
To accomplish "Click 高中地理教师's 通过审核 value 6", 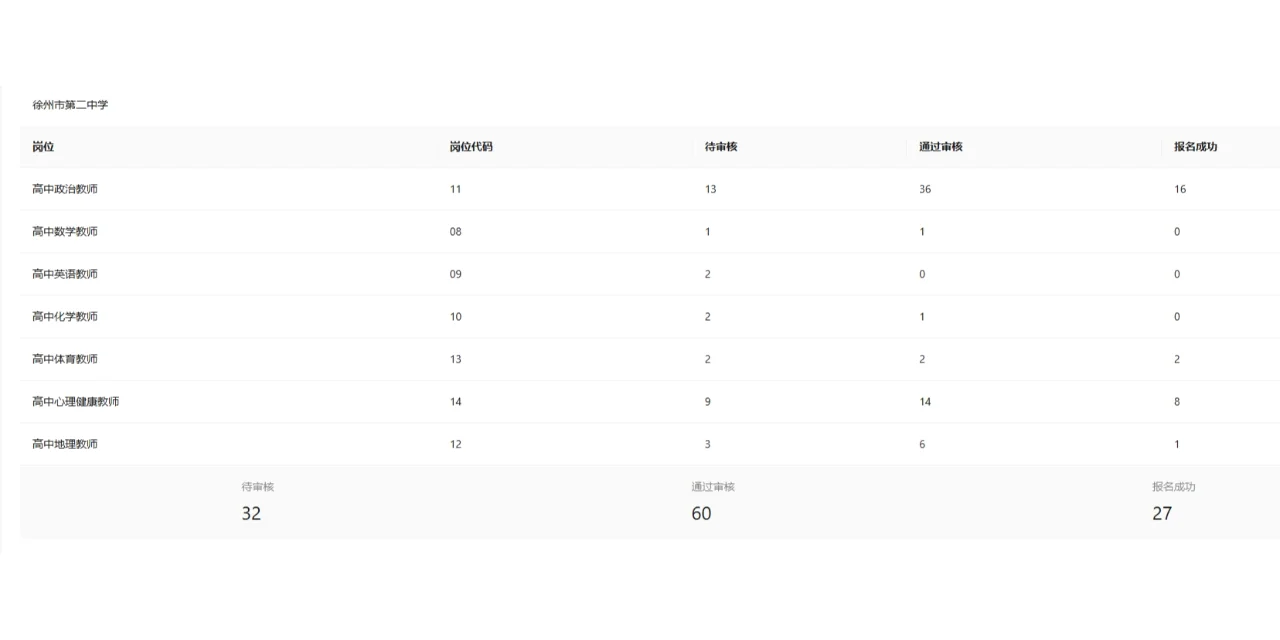I will coord(922,444).
